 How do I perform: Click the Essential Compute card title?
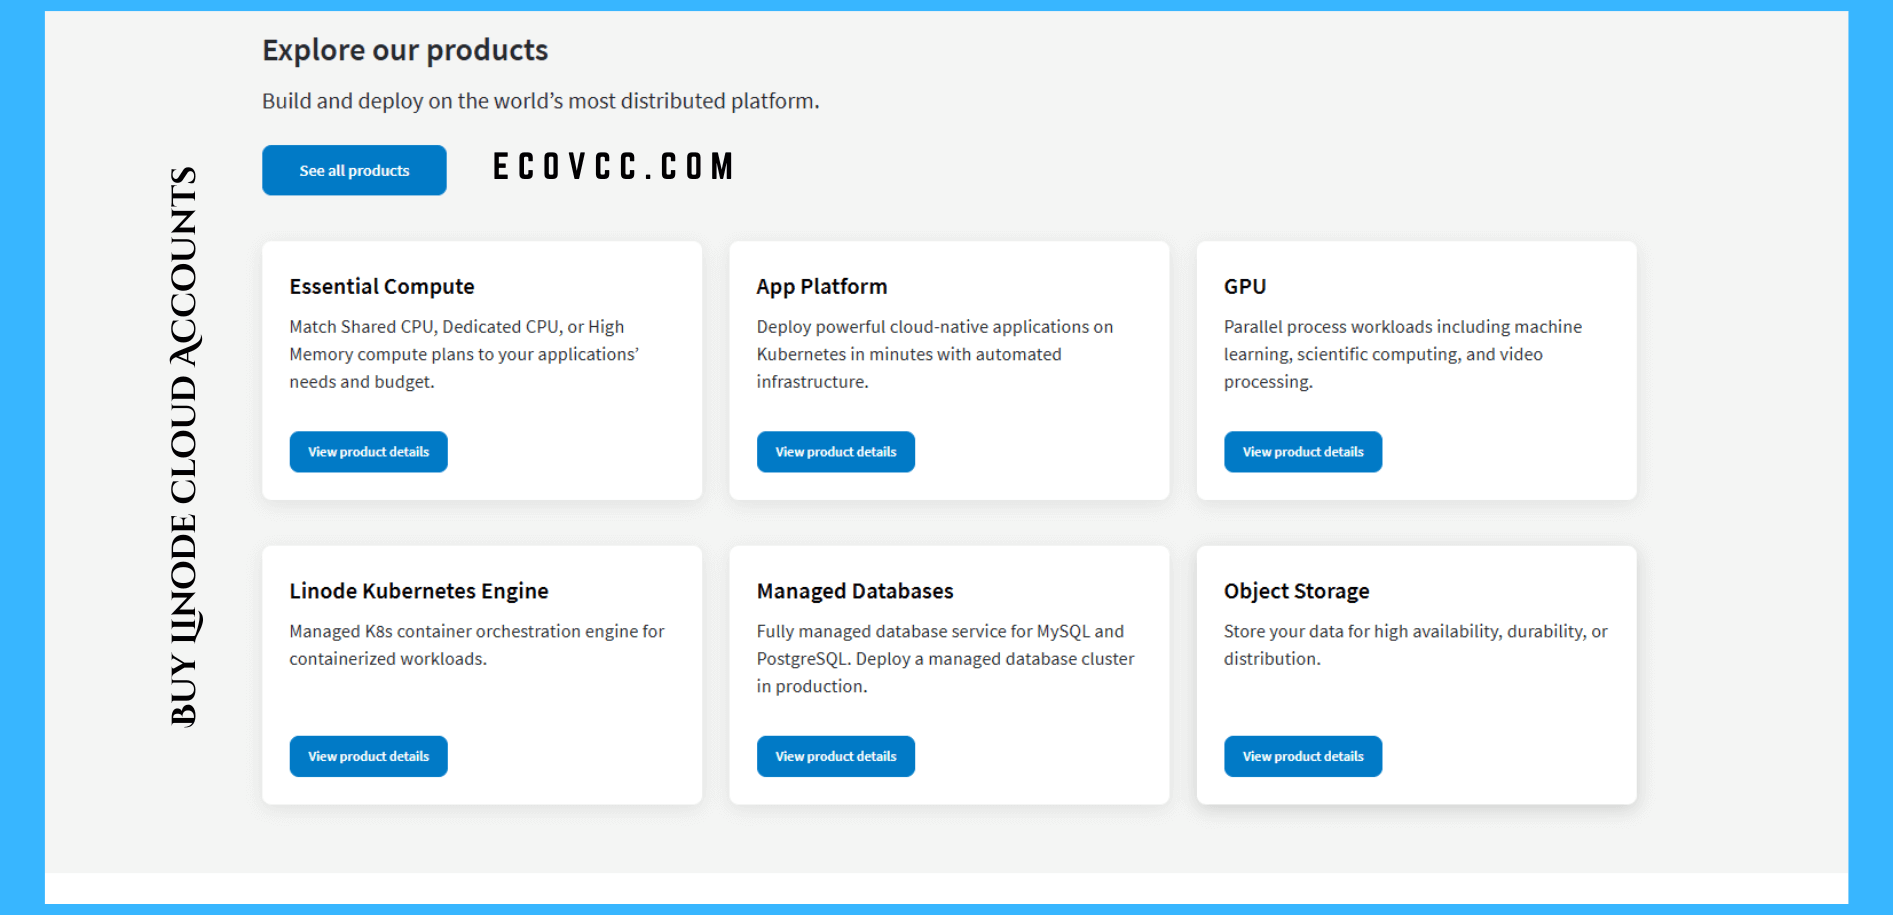click(x=381, y=287)
